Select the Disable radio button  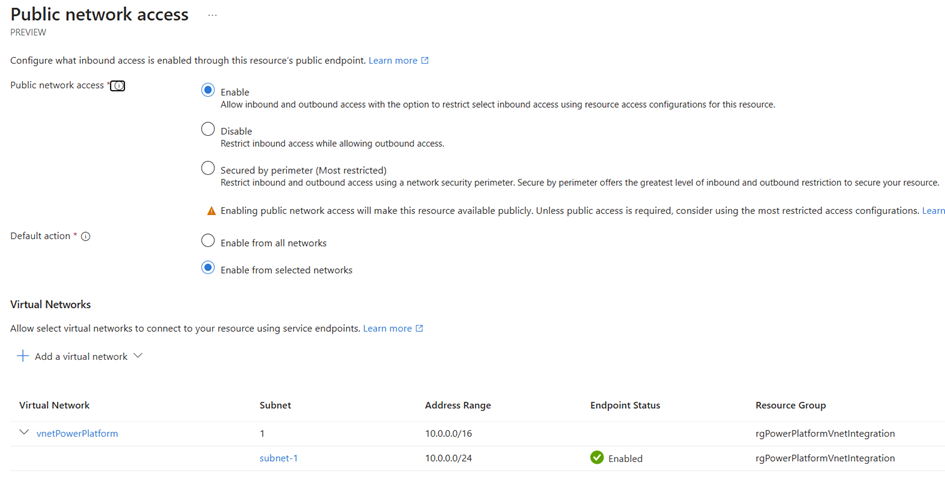(208, 129)
